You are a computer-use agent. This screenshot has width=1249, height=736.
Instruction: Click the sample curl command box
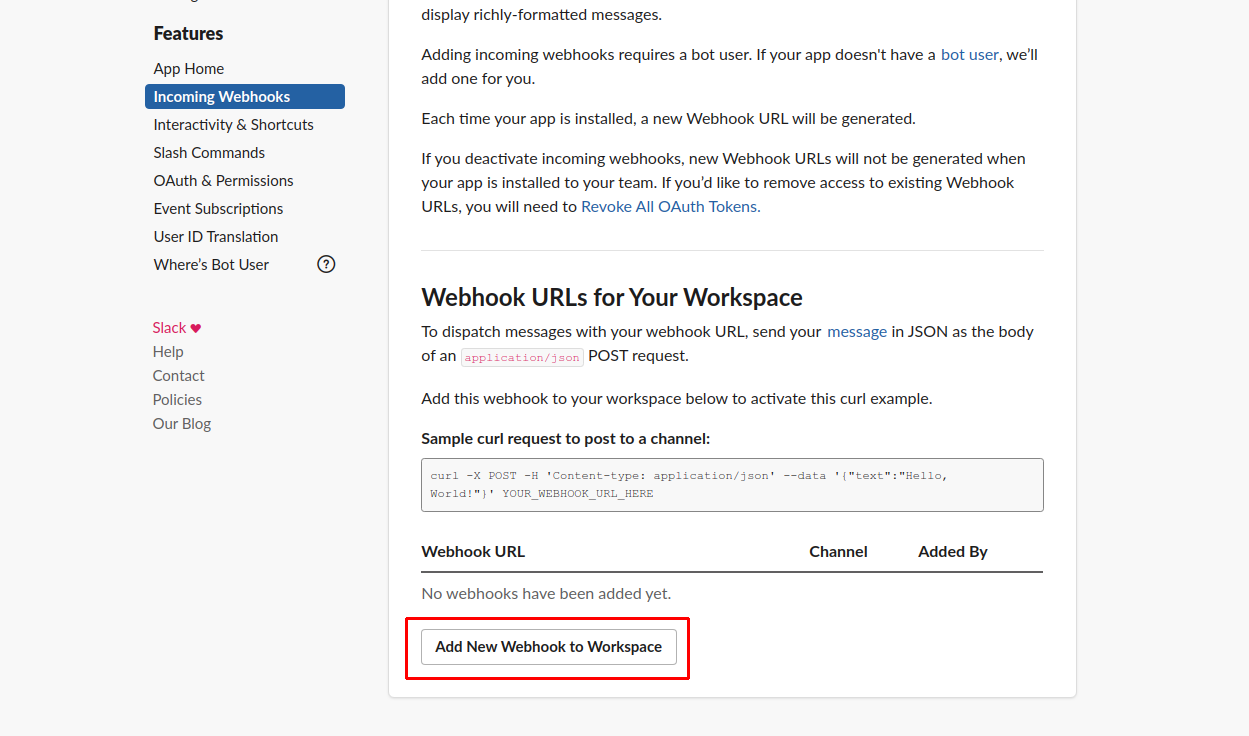point(732,485)
